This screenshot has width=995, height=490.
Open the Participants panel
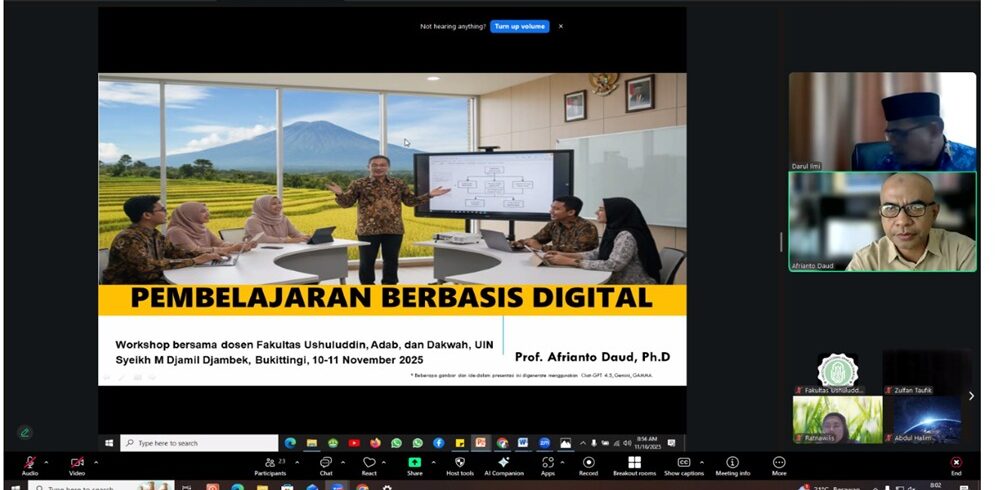coord(268,463)
